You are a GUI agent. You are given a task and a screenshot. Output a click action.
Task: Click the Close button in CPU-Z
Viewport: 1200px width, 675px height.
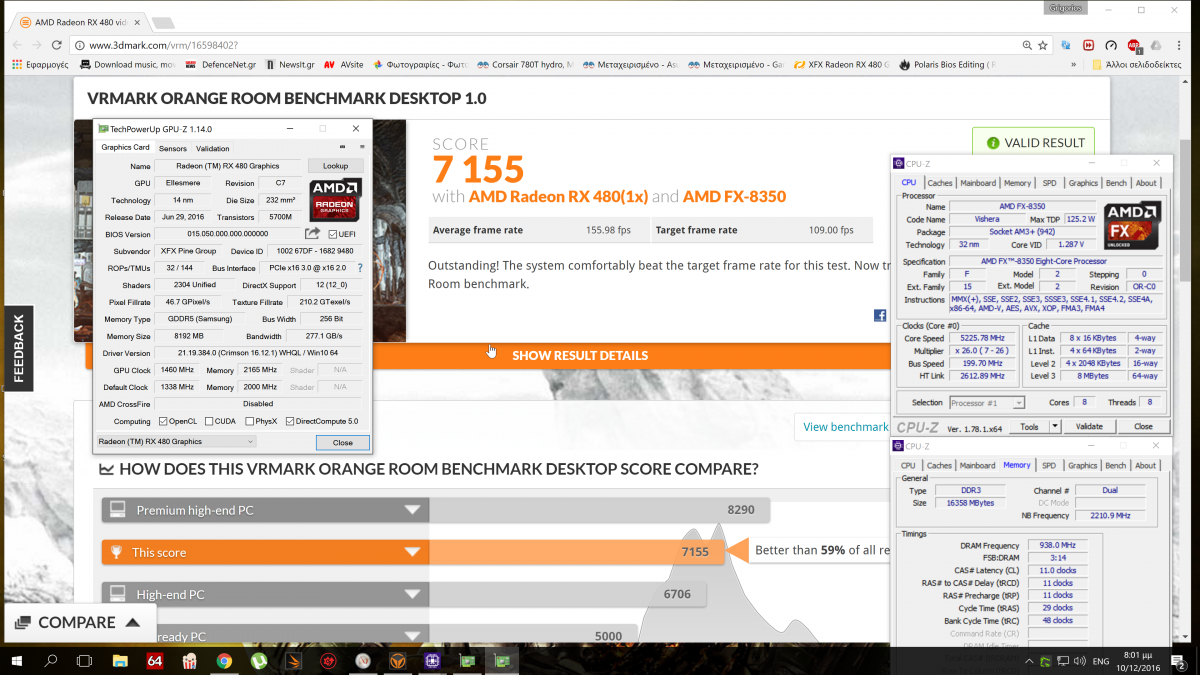click(1143, 426)
